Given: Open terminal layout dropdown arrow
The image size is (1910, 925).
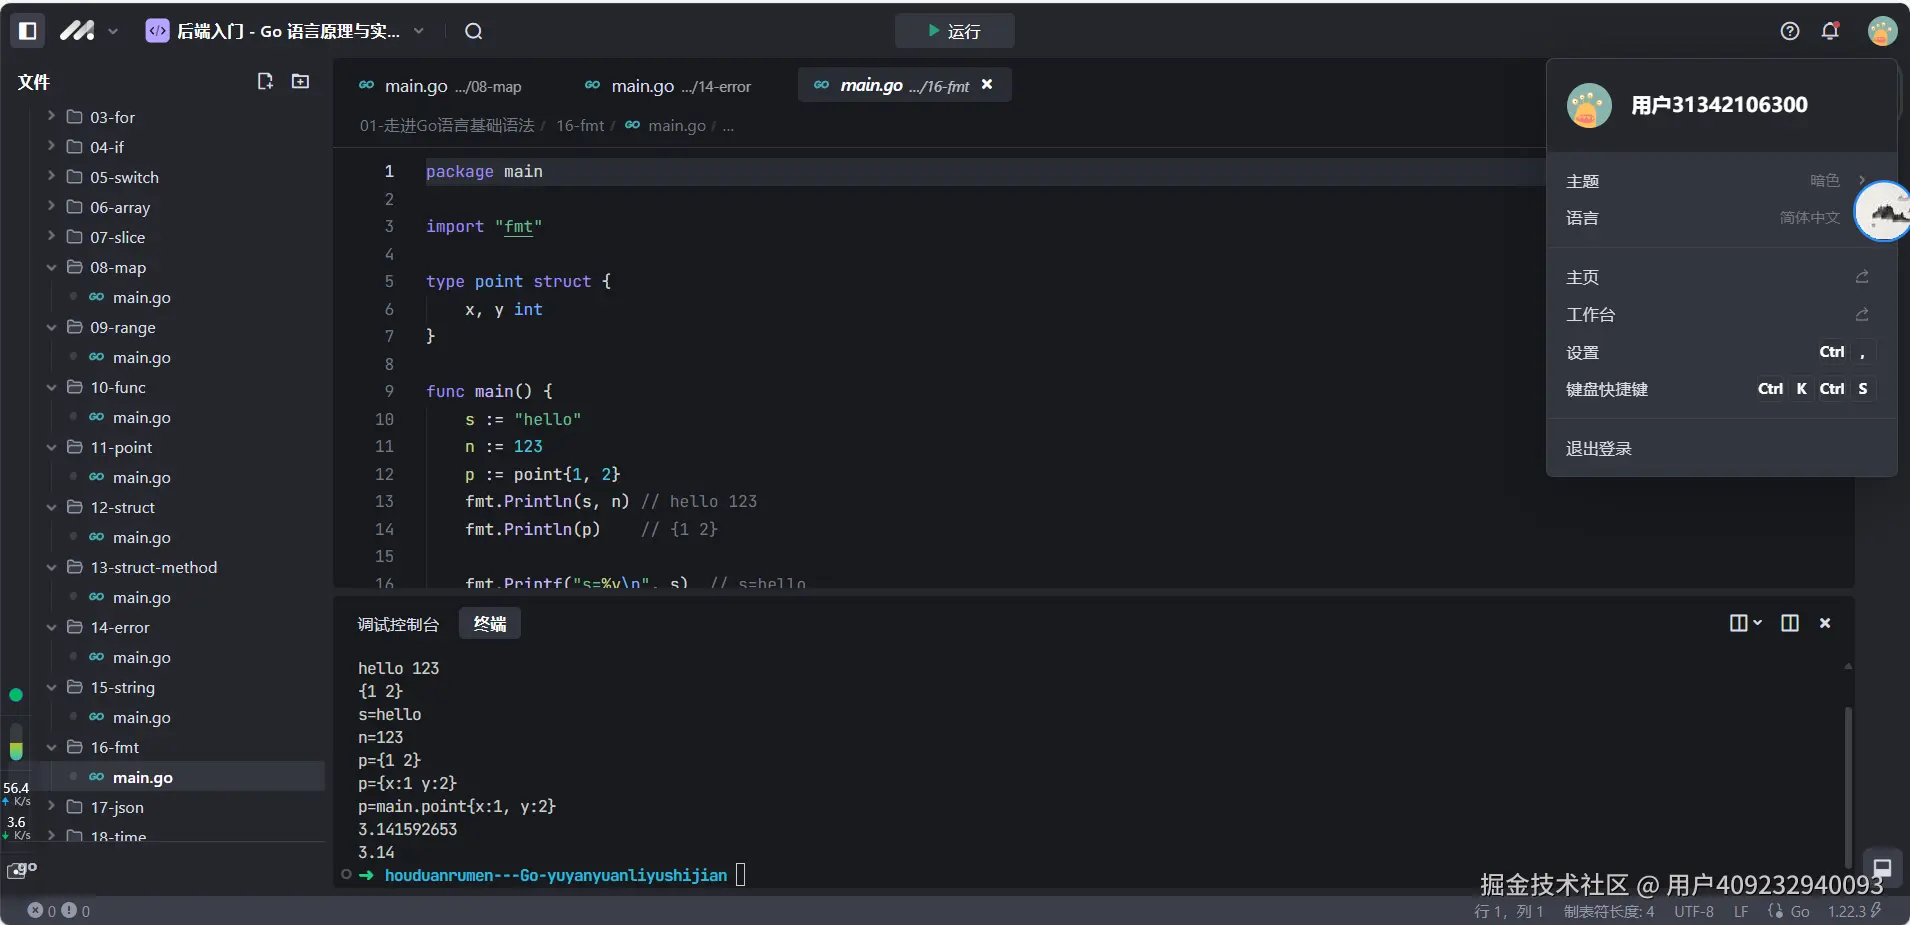Looking at the screenshot, I should click(1757, 623).
